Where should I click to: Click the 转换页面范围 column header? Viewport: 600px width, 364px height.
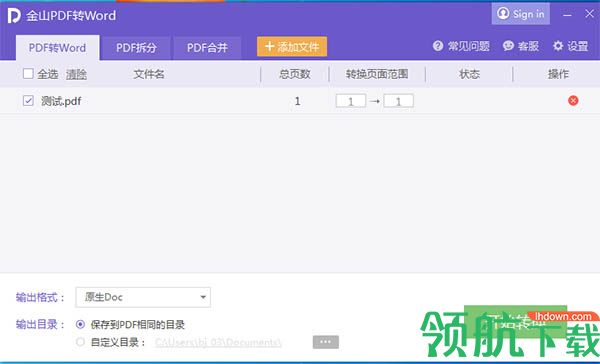tap(377, 74)
